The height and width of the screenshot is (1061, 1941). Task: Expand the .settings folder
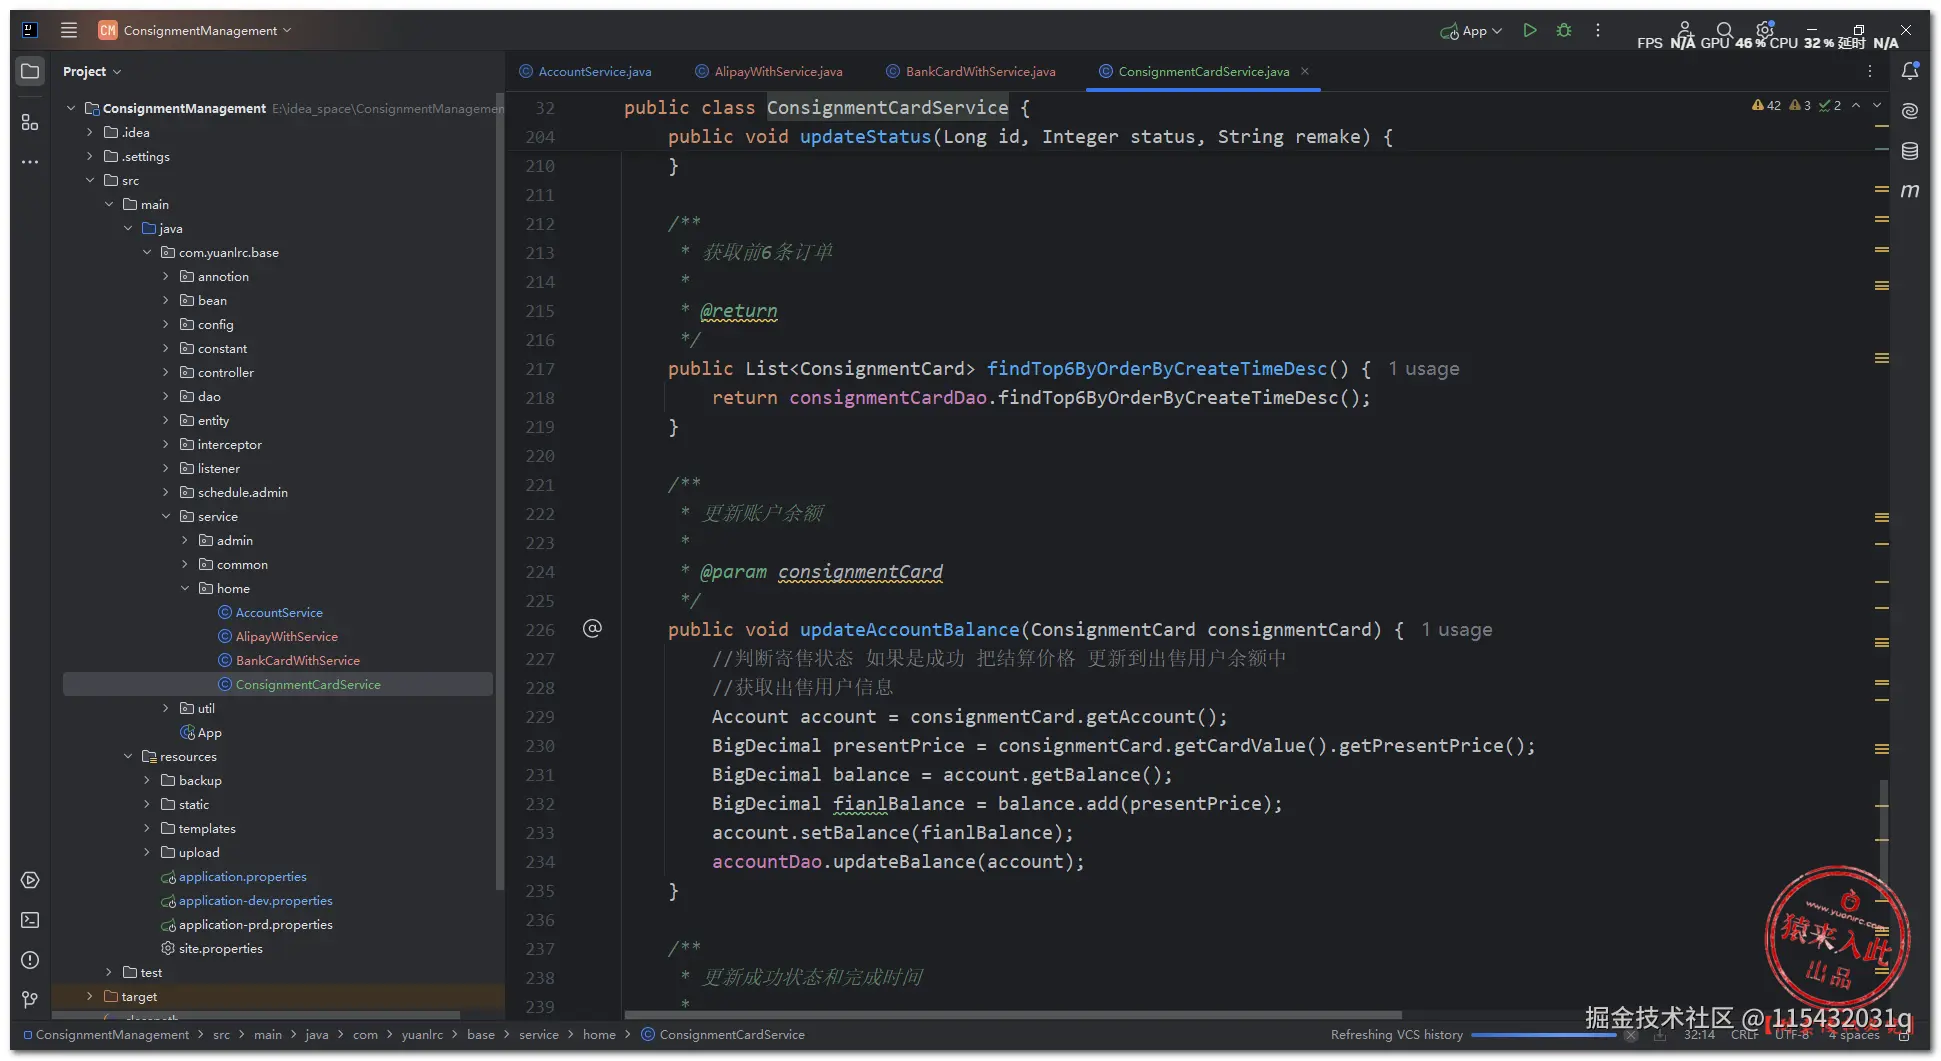click(x=90, y=156)
